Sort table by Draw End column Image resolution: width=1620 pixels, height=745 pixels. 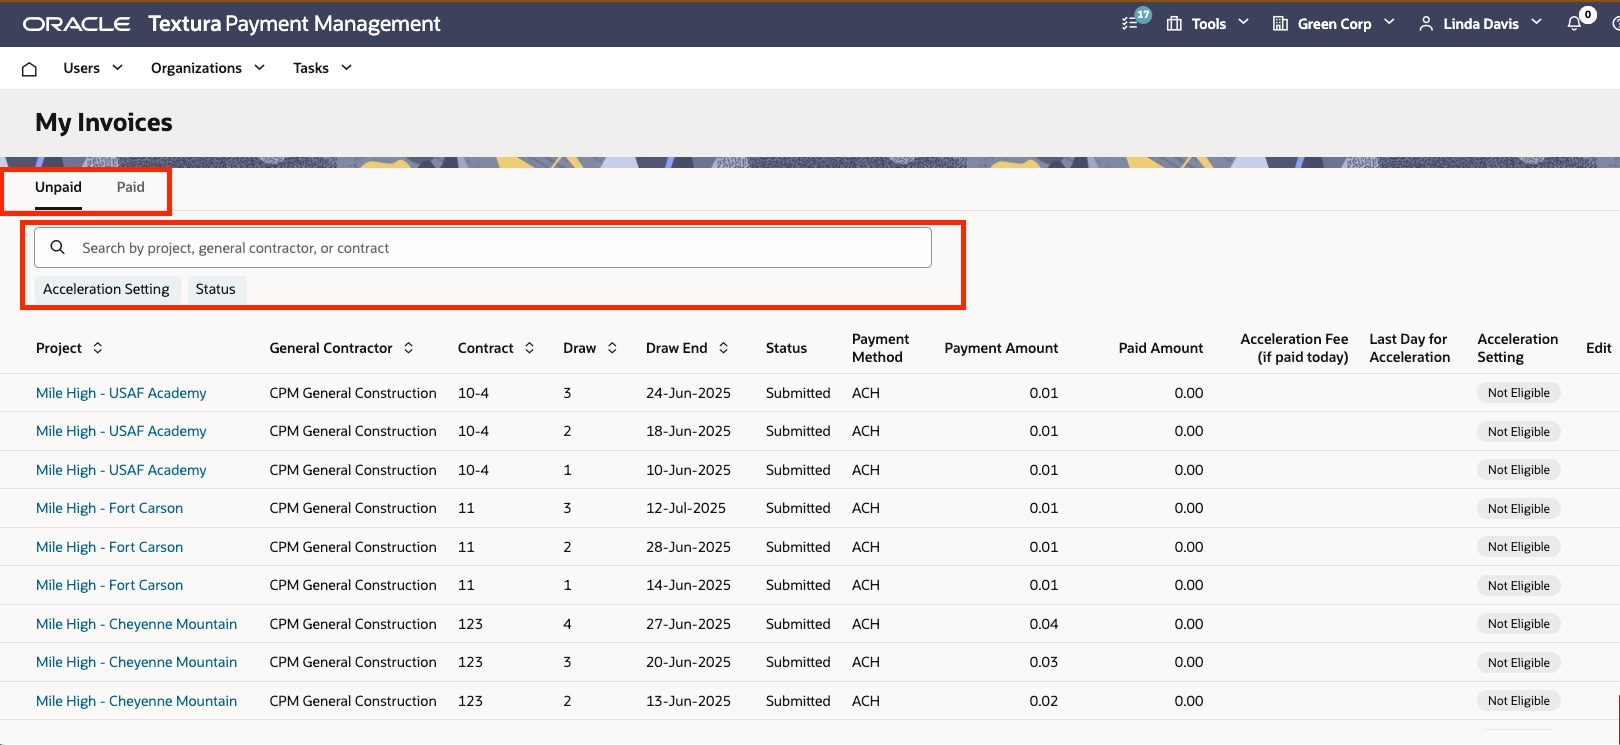tap(723, 348)
